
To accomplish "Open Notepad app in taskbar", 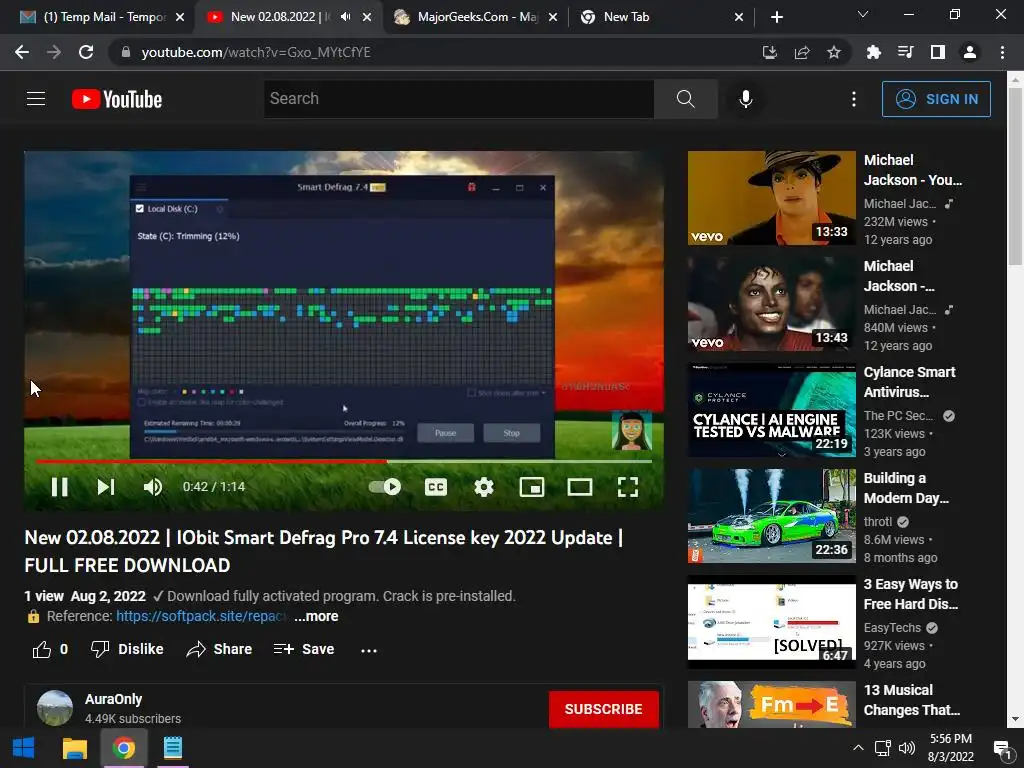I will [x=172, y=748].
